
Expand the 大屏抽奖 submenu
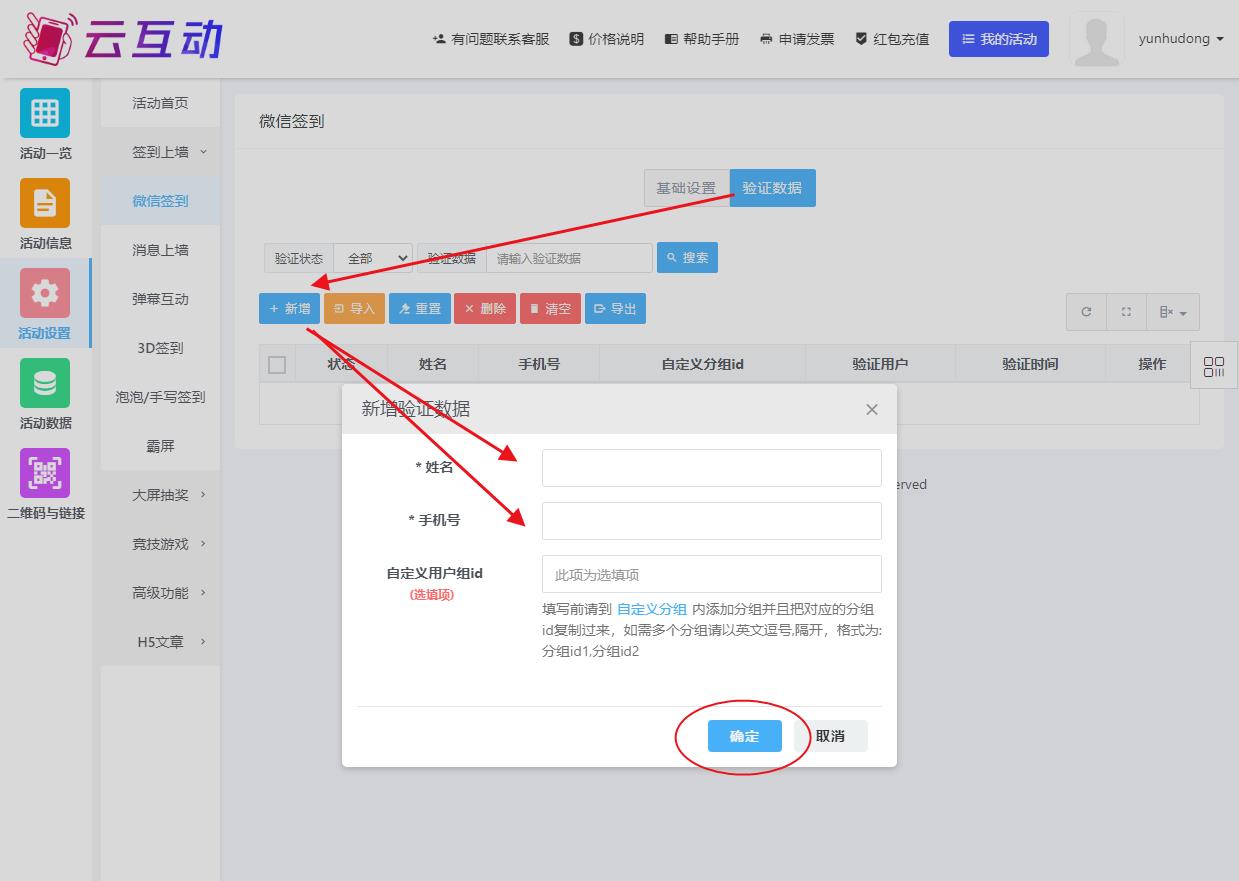pyautogui.click(x=160, y=495)
